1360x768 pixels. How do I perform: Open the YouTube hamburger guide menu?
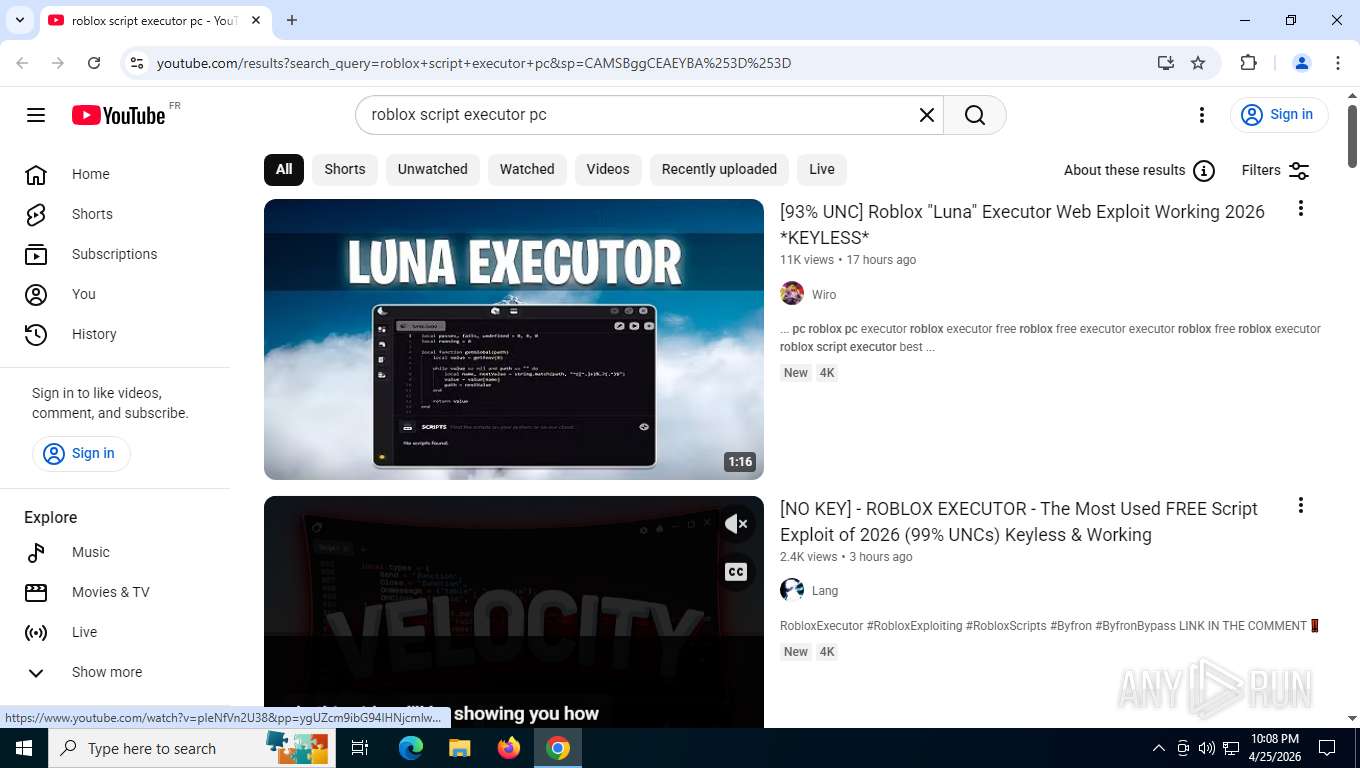point(36,115)
